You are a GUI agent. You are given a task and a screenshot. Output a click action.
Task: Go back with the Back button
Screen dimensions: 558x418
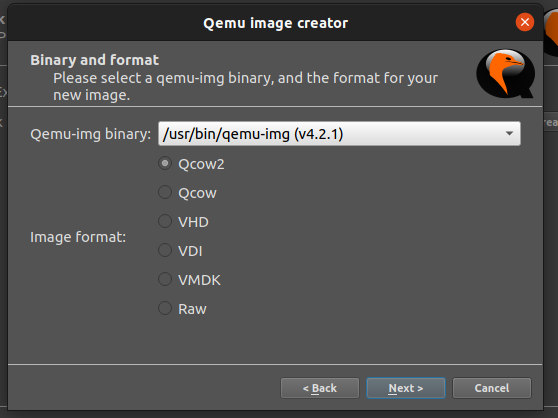pyautogui.click(x=320, y=388)
